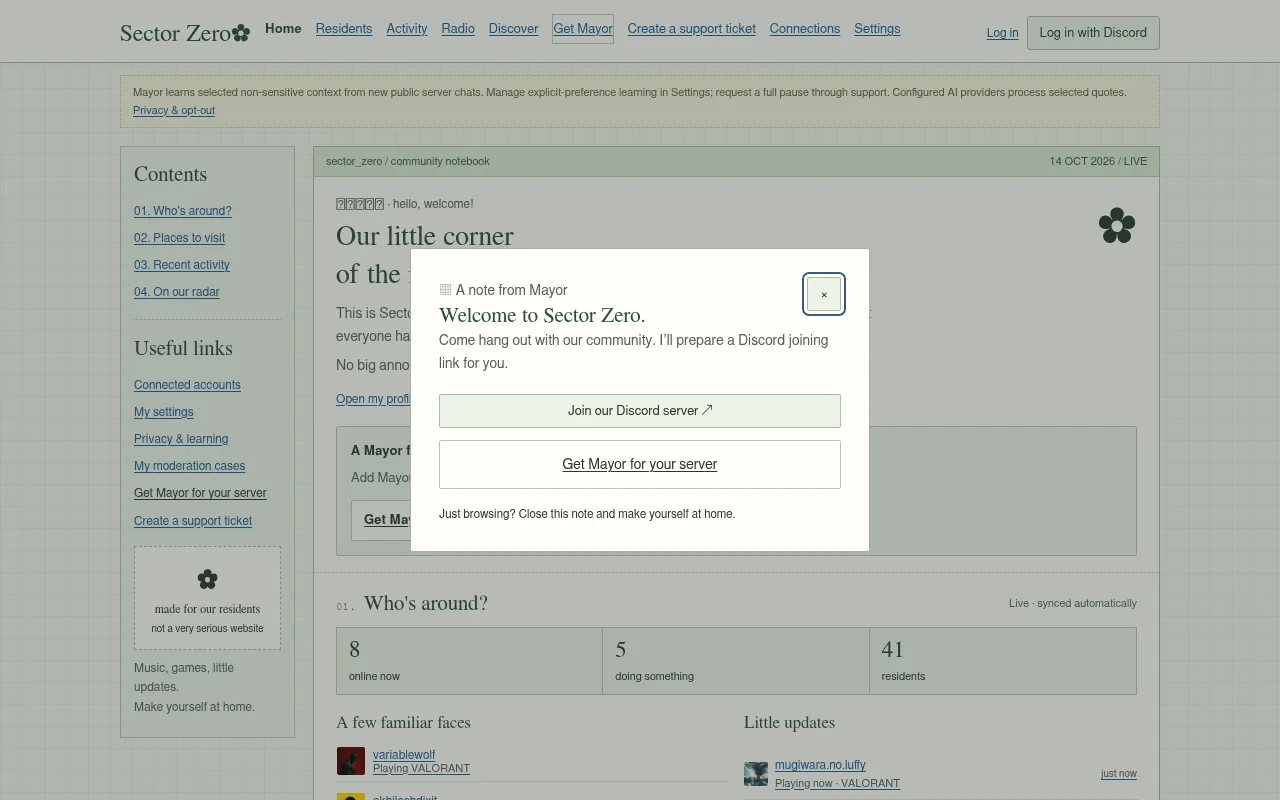Go to the Home nav item

[283, 29]
